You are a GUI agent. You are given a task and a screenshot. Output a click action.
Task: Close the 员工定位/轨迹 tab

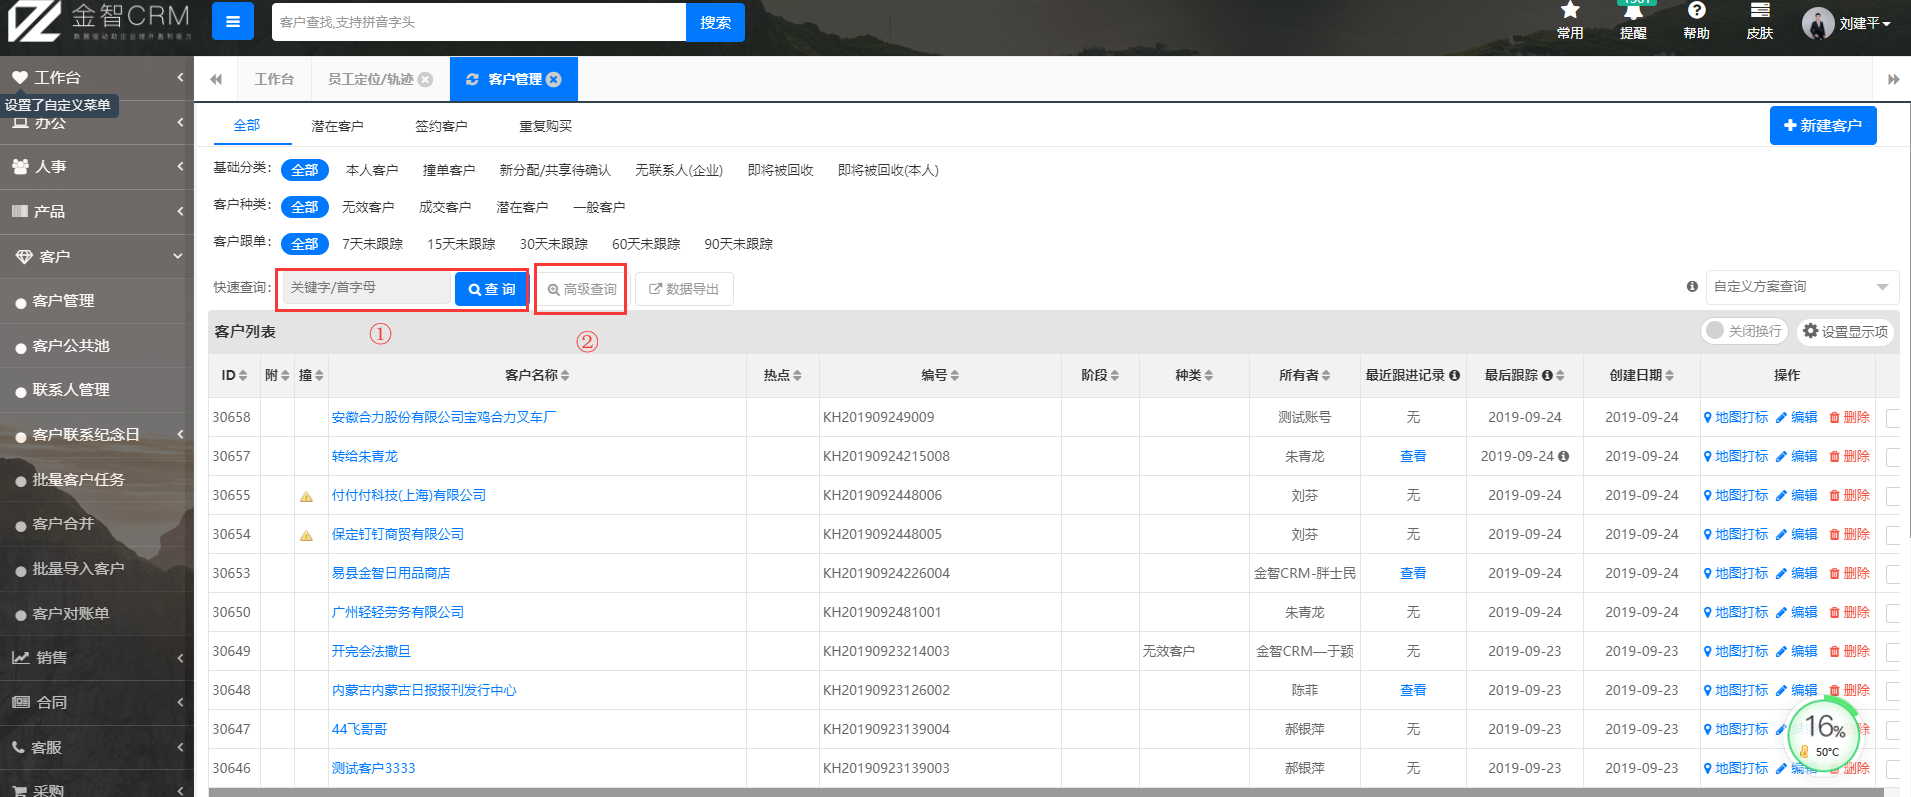click(425, 79)
